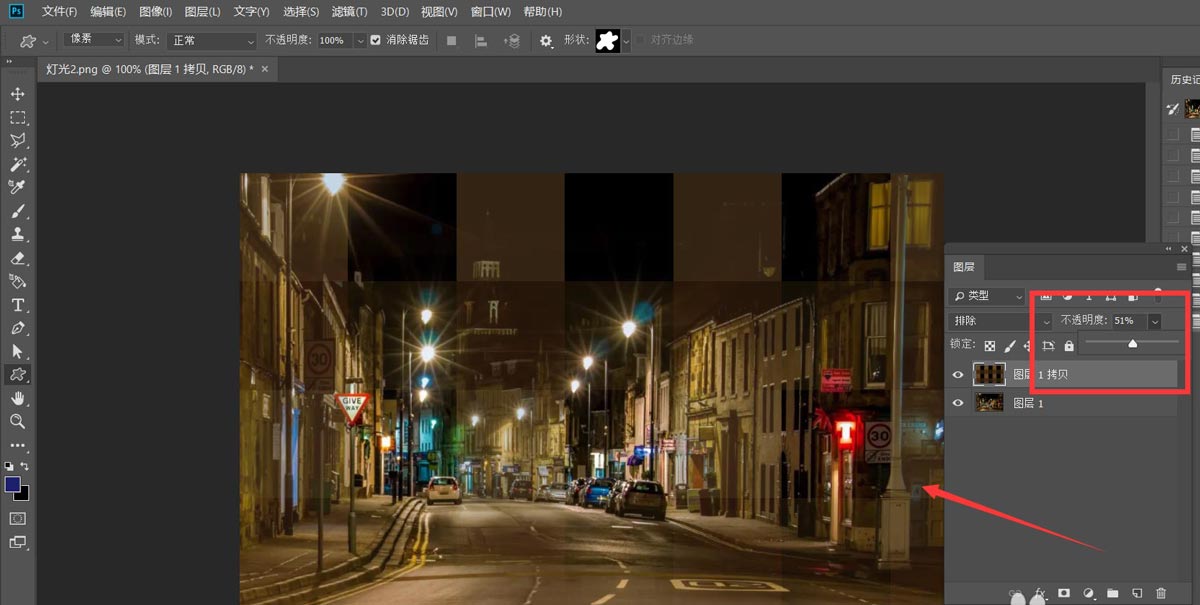Select the Polygonal Lasso tool
Viewport: 1200px width, 605px height.
point(18,141)
